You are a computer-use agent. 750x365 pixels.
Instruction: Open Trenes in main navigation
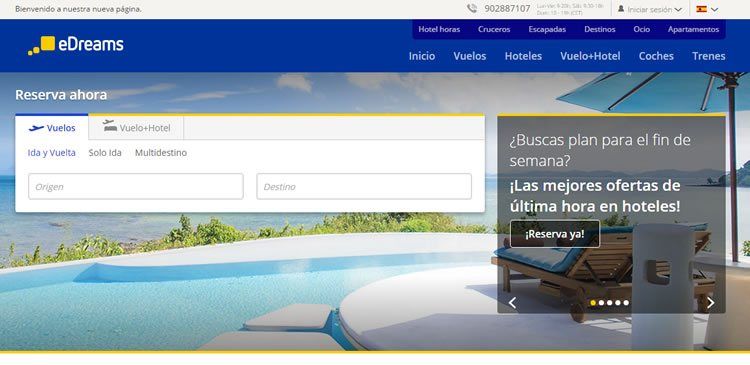pyautogui.click(x=709, y=56)
